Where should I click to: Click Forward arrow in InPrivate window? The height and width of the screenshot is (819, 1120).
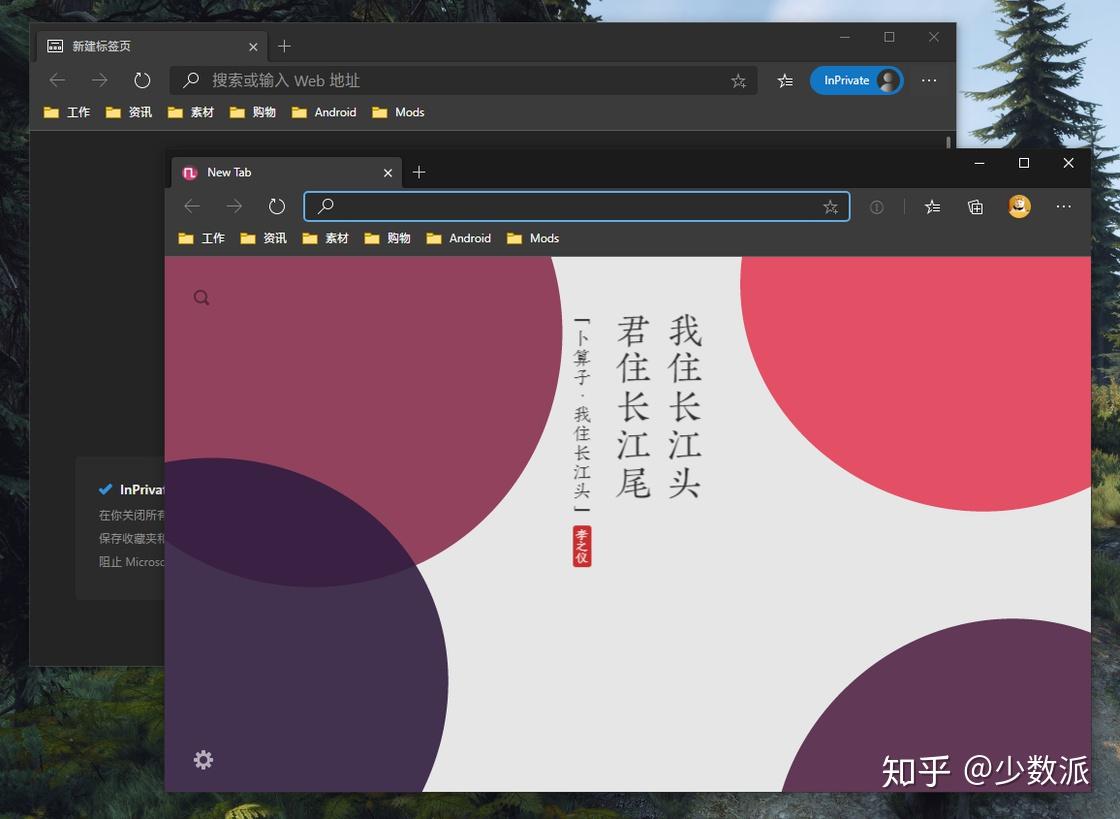(100, 80)
